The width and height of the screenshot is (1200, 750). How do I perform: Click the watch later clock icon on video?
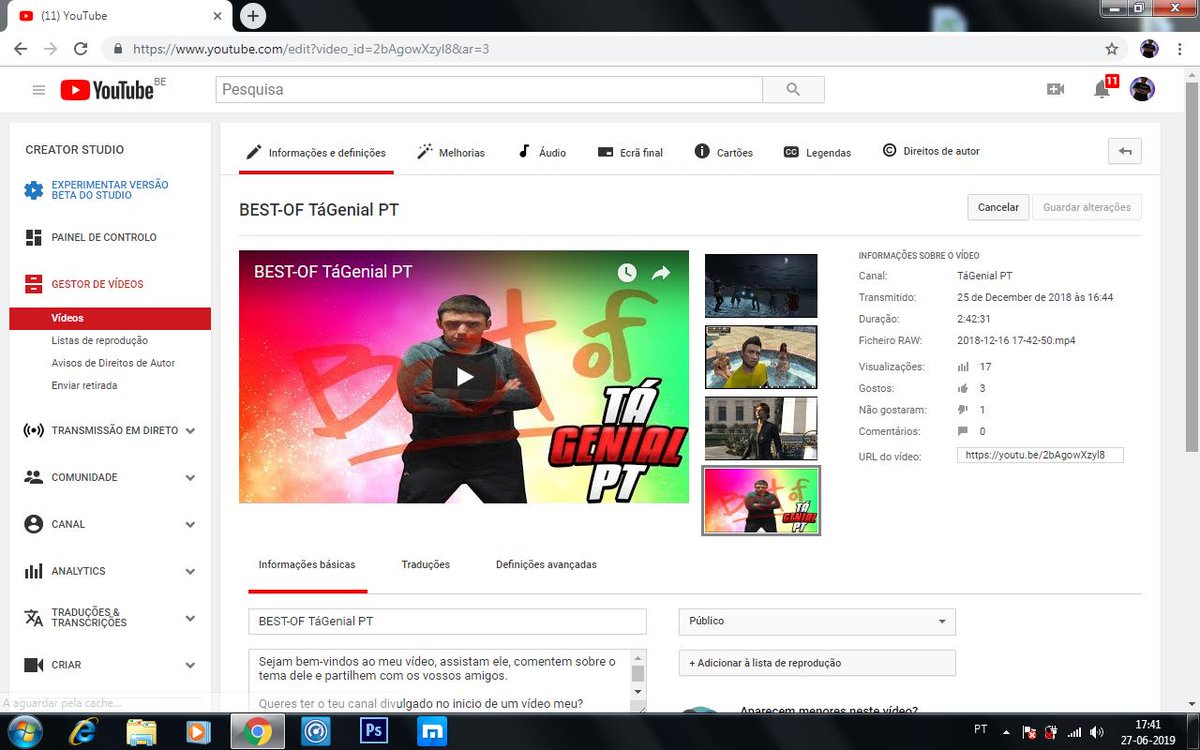point(627,272)
